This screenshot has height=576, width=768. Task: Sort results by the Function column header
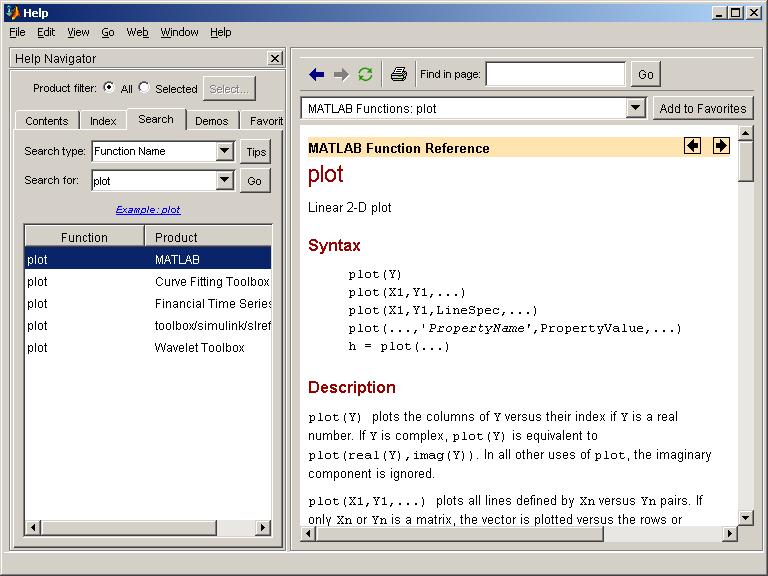point(84,237)
